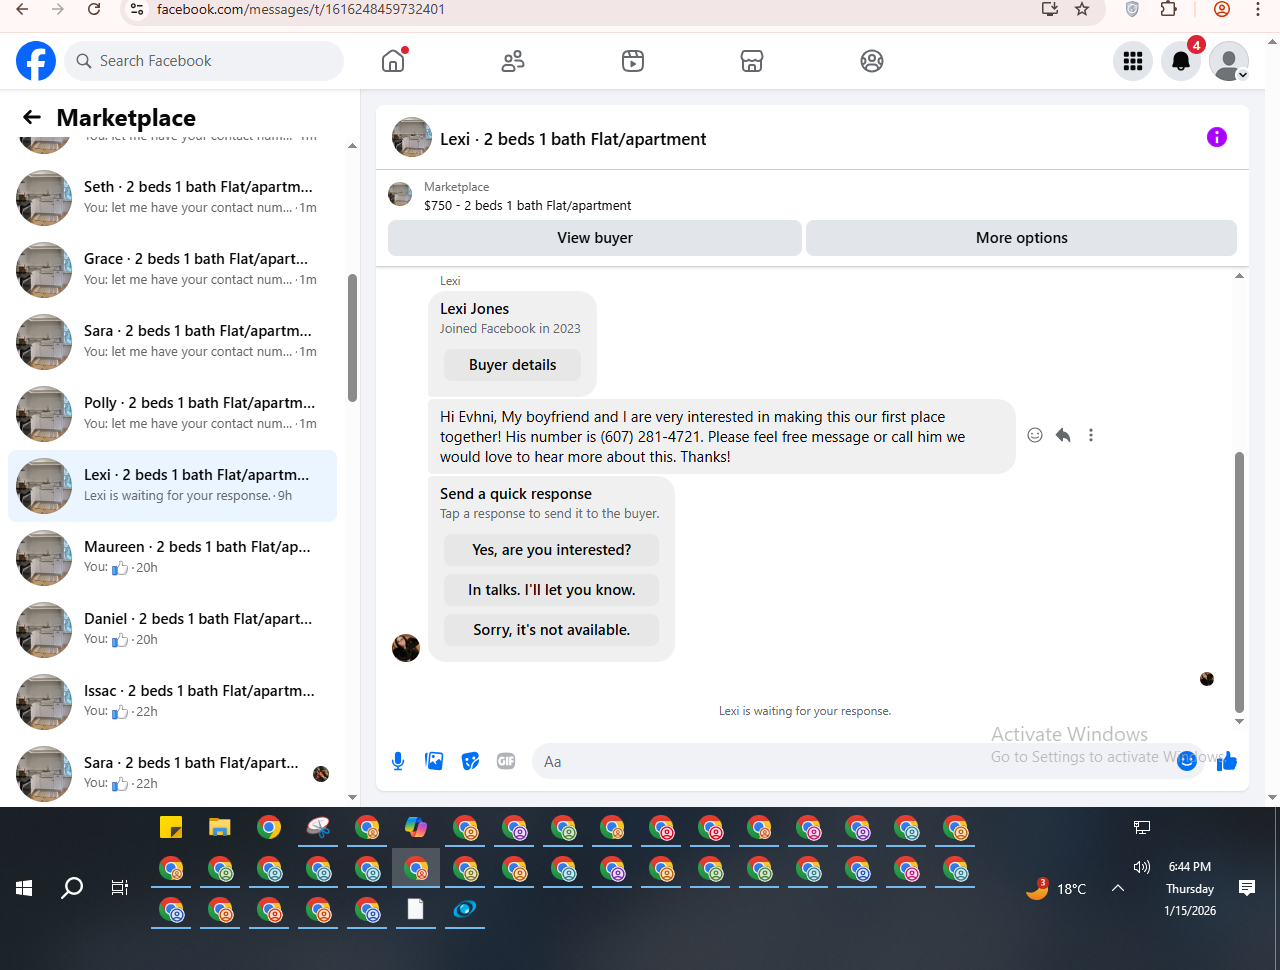Screen dimensions: 1280x970
Task: Send a thumbs up like
Action: pos(1227,761)
